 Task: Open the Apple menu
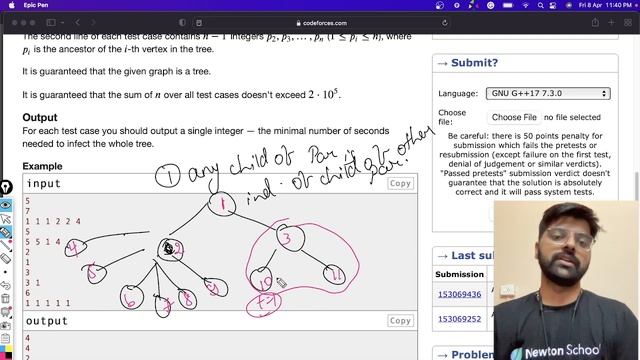(12, 5)
